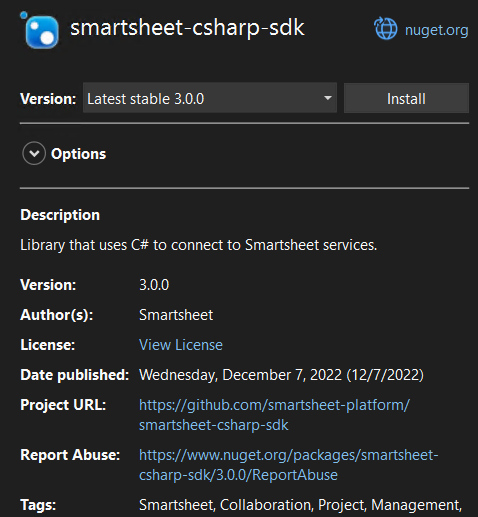Click the csharp-sdk/3.0.0/ReportAbuse link text

[x=238, y=475]
